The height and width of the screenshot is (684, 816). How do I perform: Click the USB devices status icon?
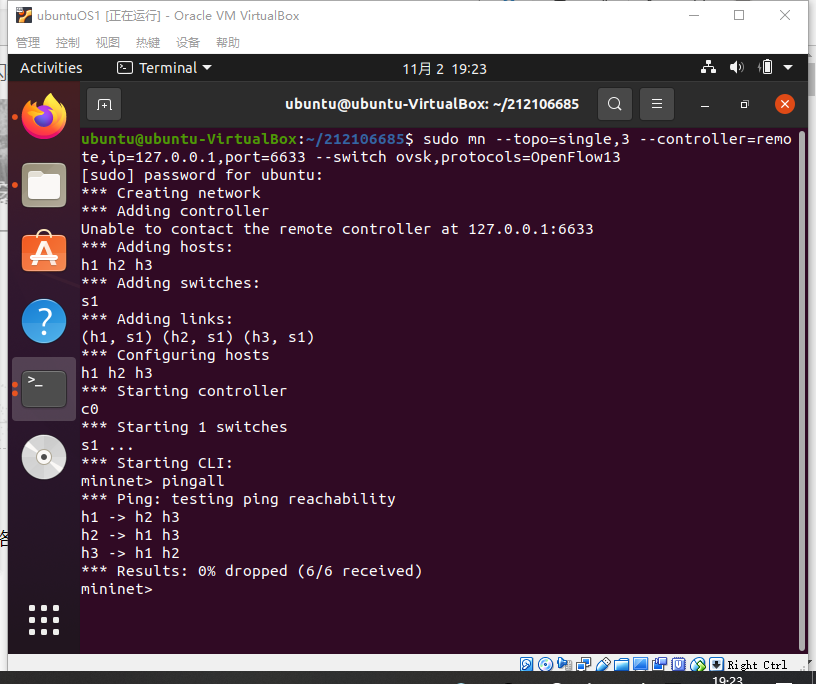point(603,664)
